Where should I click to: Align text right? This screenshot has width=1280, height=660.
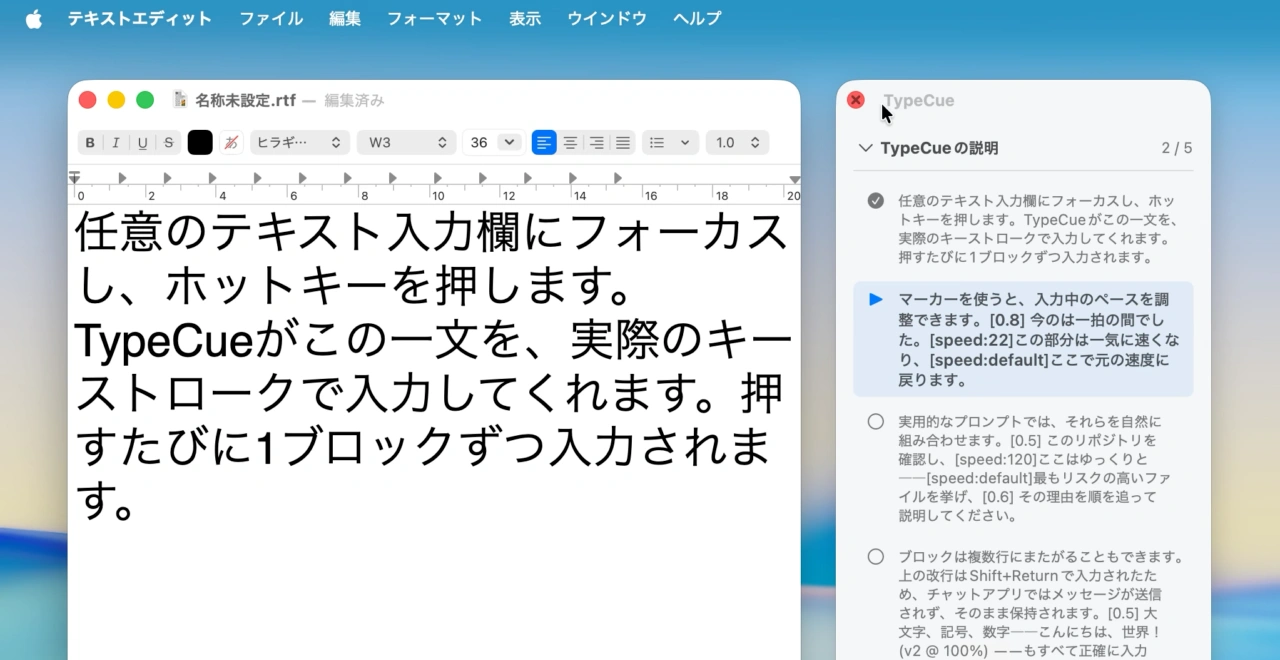click(x=596, y=143)
